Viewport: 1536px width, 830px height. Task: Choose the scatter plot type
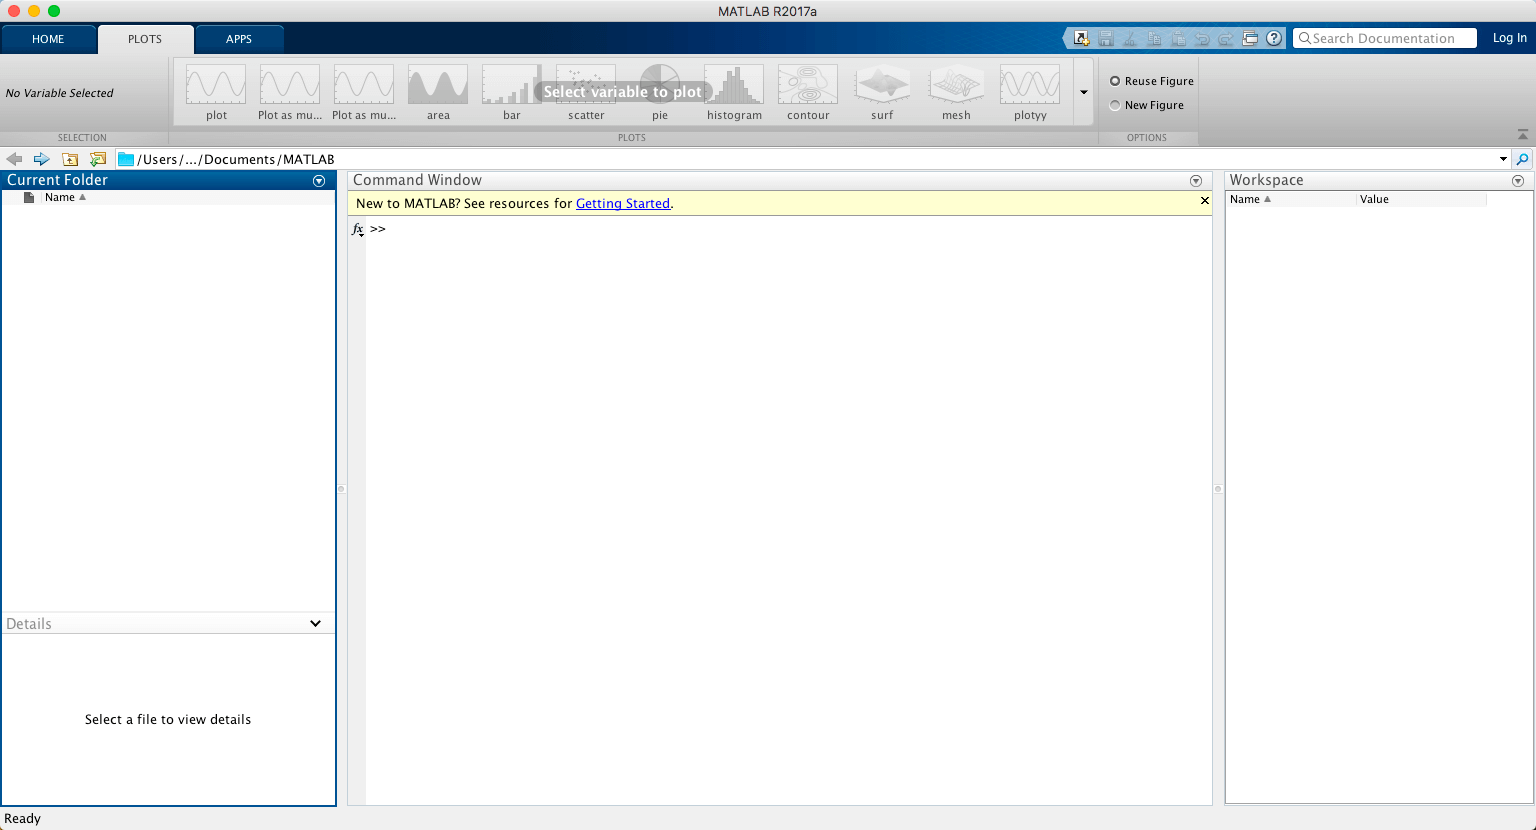tap(586, 93)
